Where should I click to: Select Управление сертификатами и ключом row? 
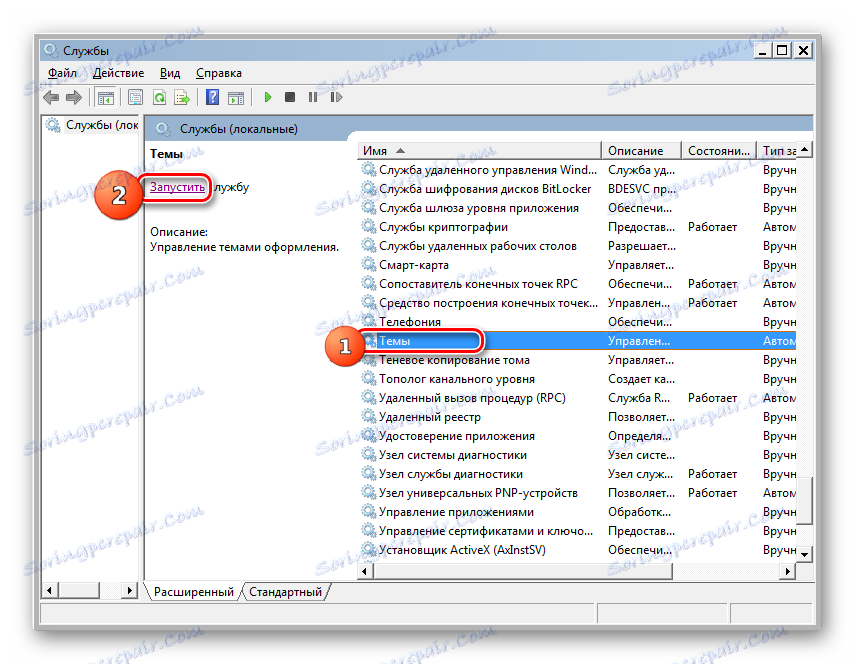[577, 530]
